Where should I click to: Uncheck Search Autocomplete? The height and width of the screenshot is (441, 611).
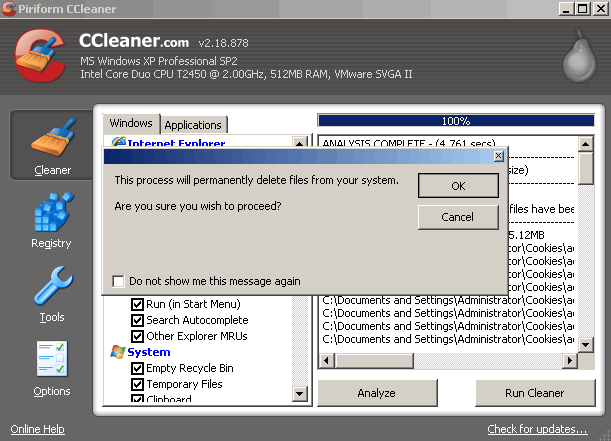(137, 320)
